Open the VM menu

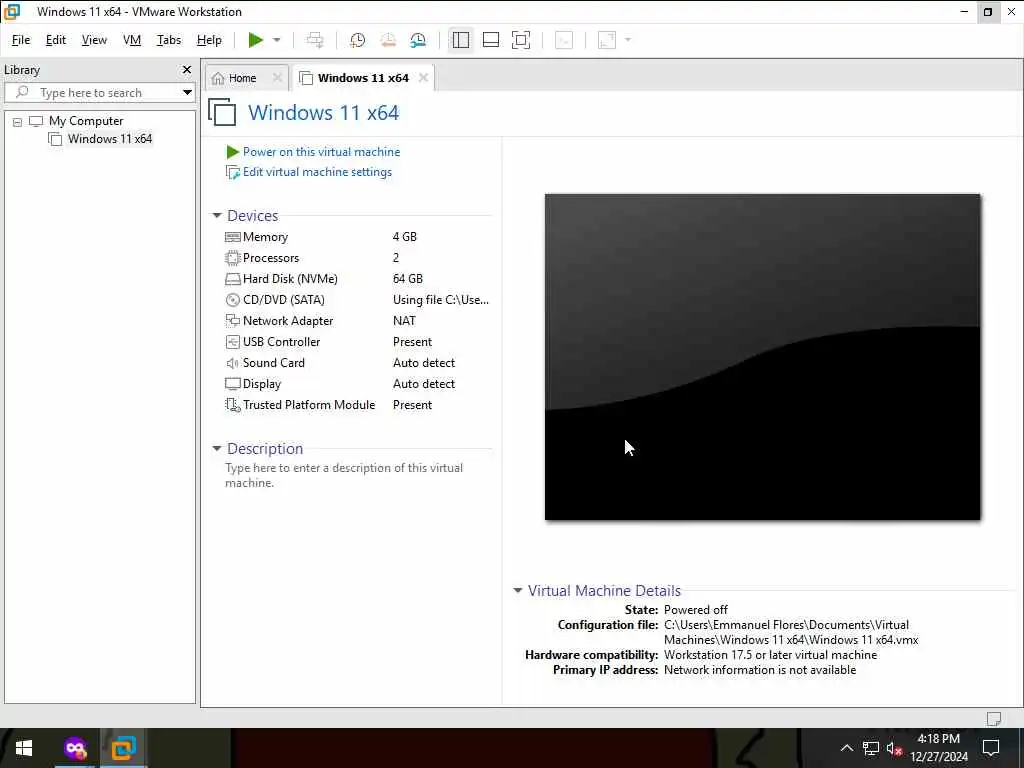(132, 40)
